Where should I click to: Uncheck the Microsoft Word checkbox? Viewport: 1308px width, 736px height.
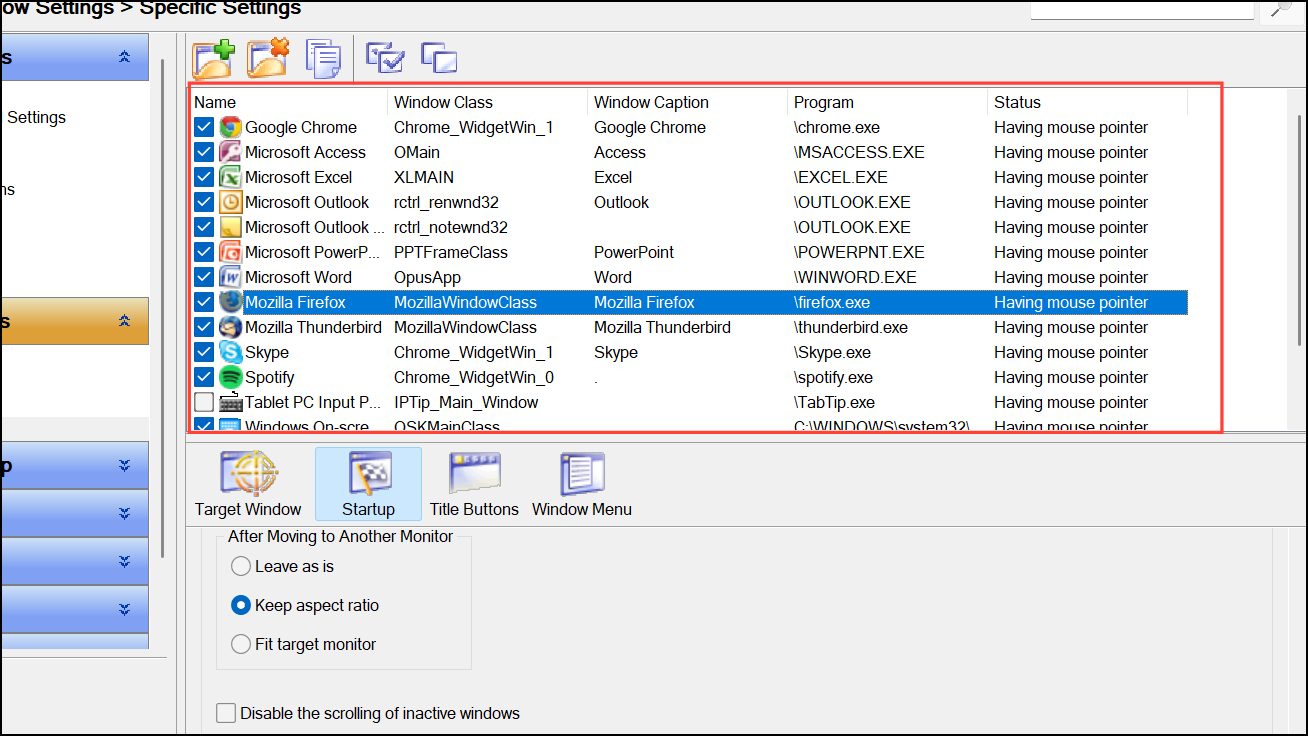pyautogui.click(x=204, y=277)
